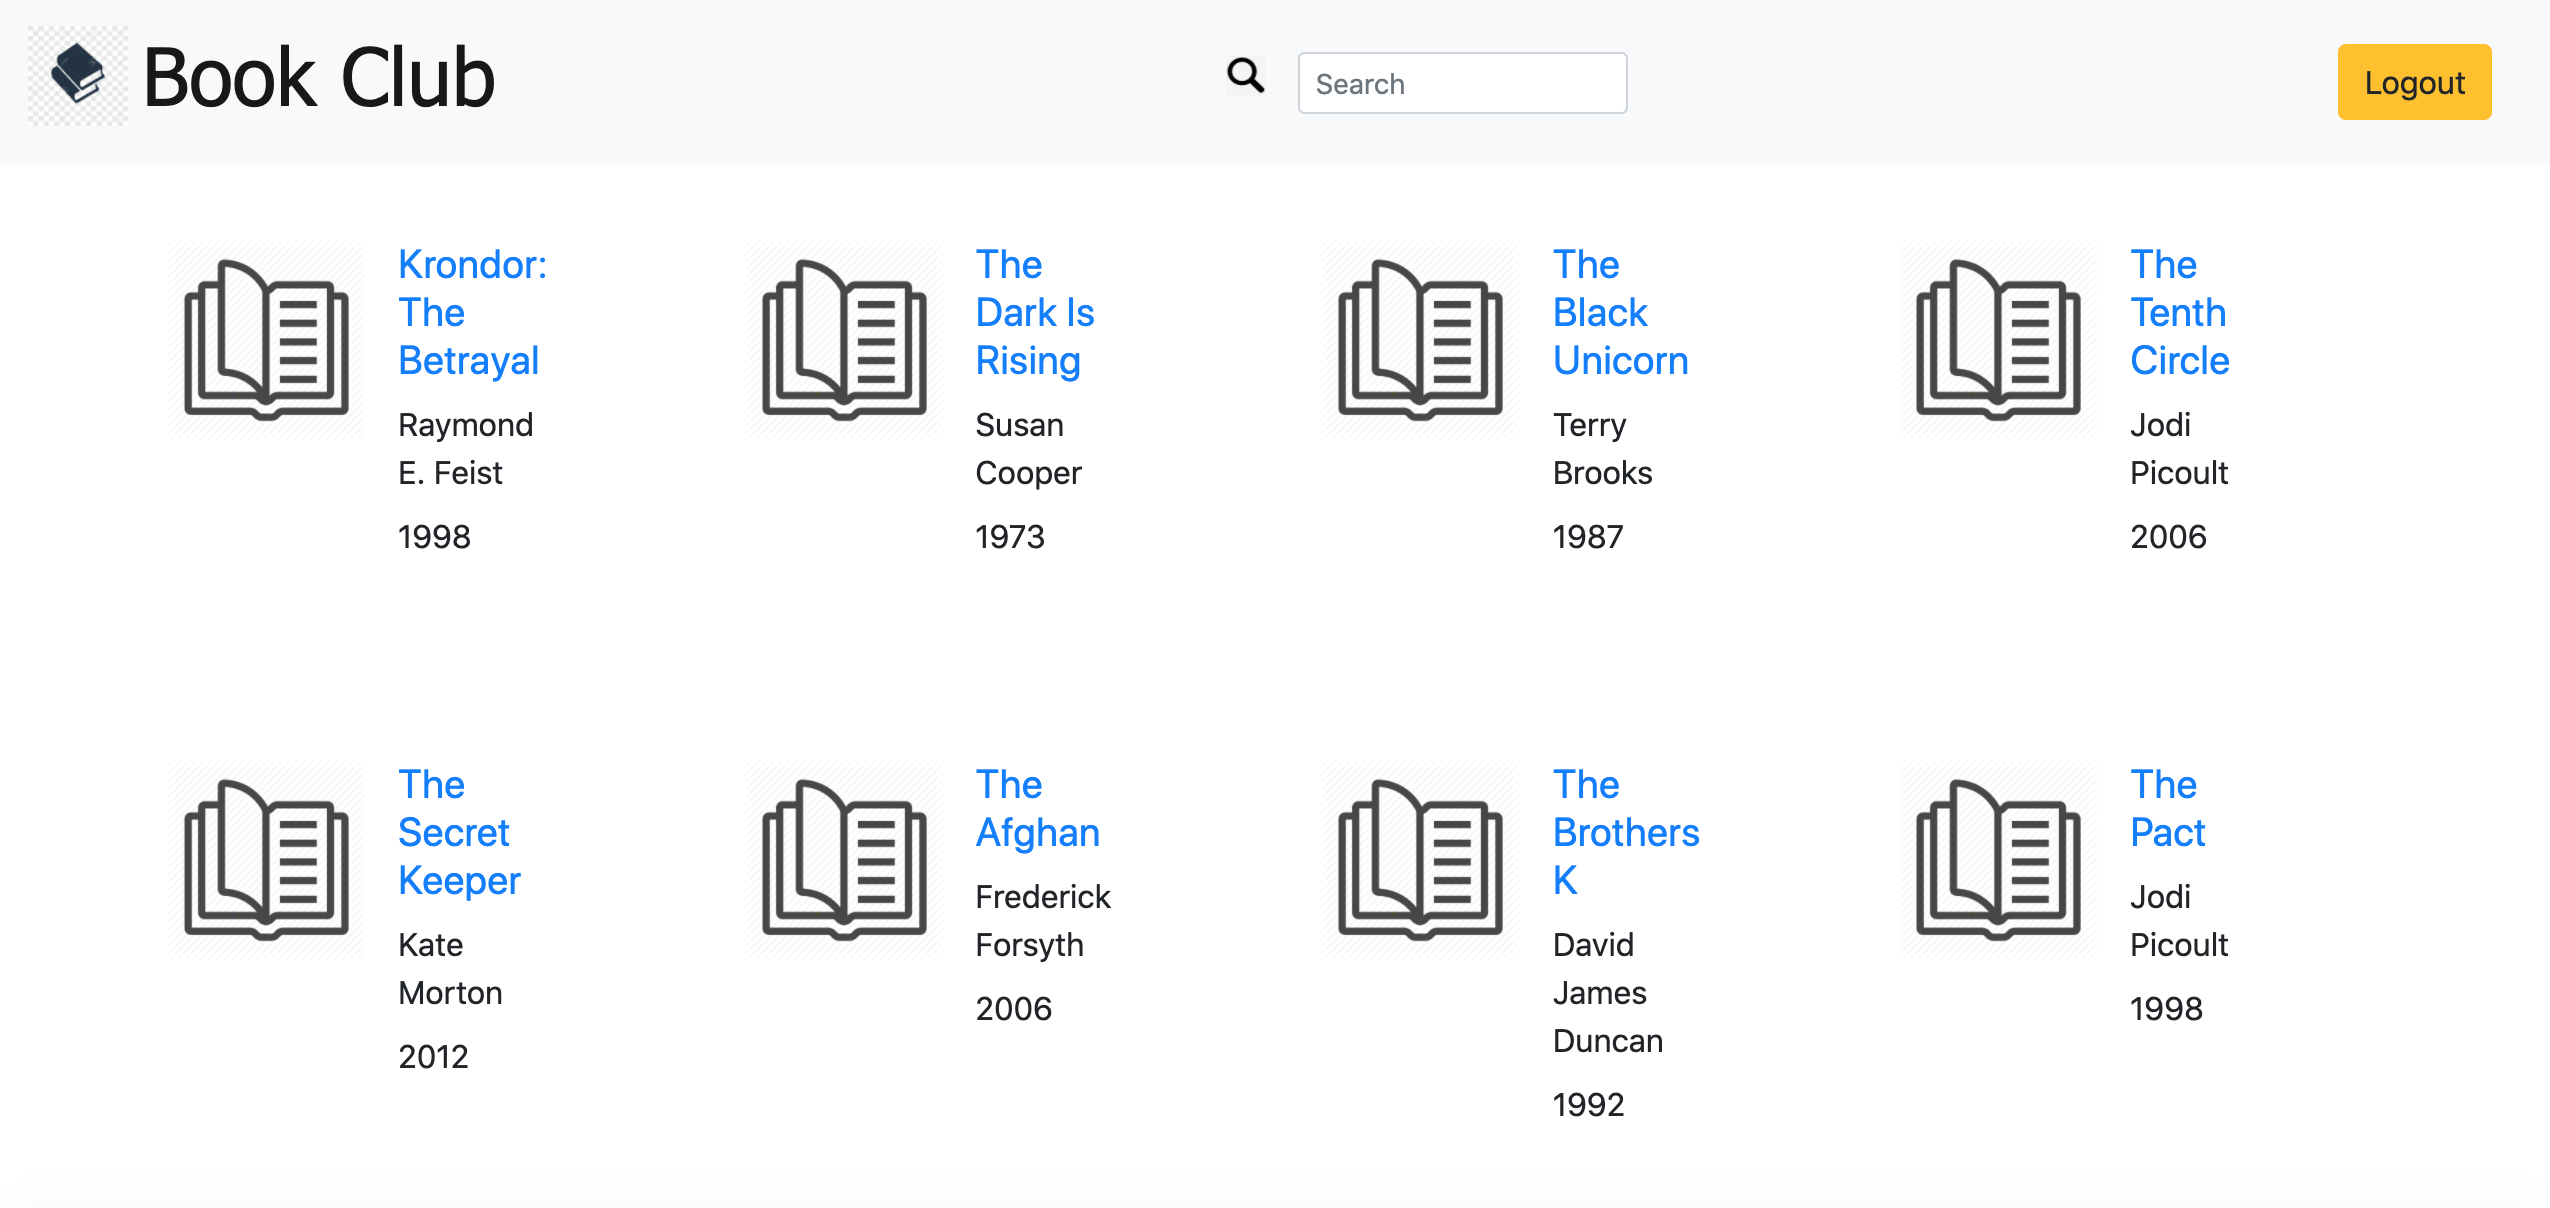Image resolution: width=2550 pixels, height=1208 pixels.
Task: Click book icon for Krondor: The Betrayal
Action: [x=266, y=340]
